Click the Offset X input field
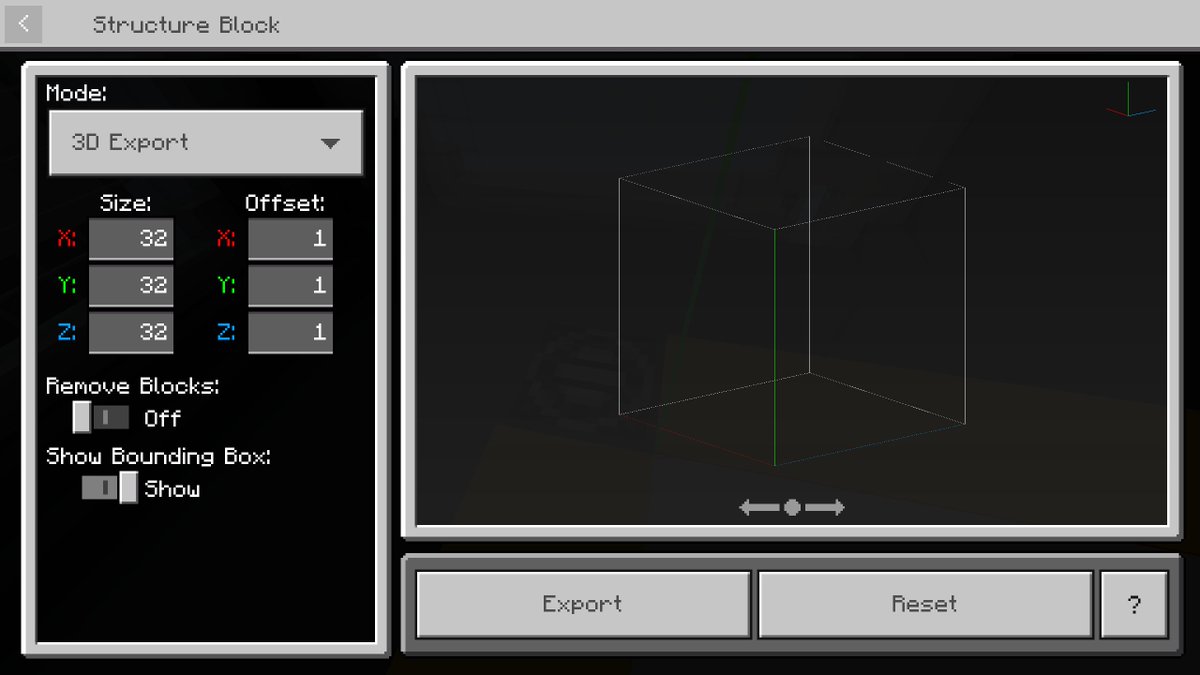The width and height of the screenshot is (1200, 675). (291, 239)
